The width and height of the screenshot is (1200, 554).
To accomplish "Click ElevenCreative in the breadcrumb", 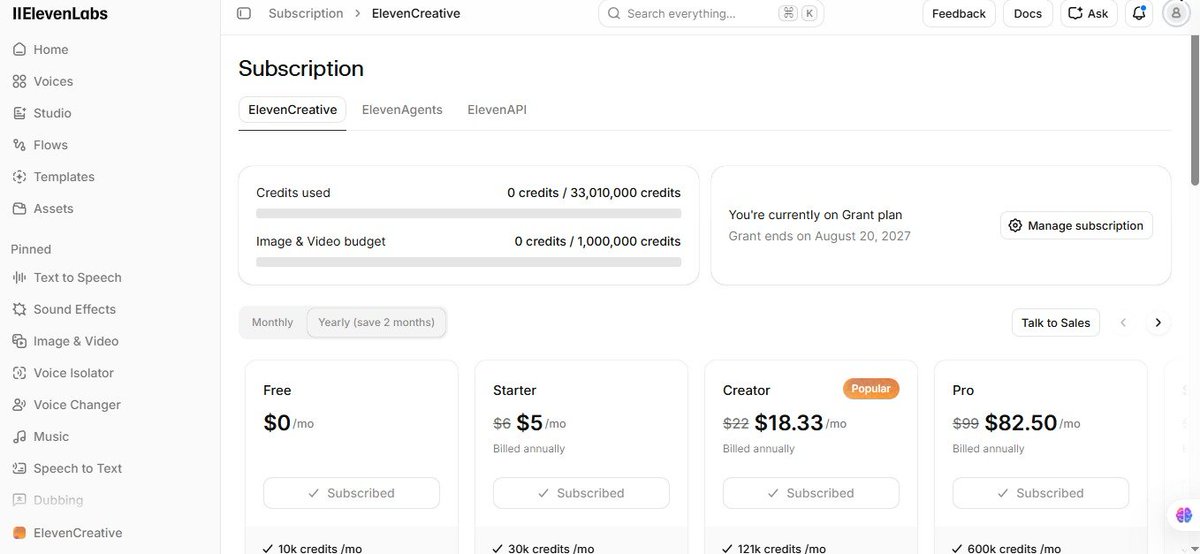I will click(416, 14).
